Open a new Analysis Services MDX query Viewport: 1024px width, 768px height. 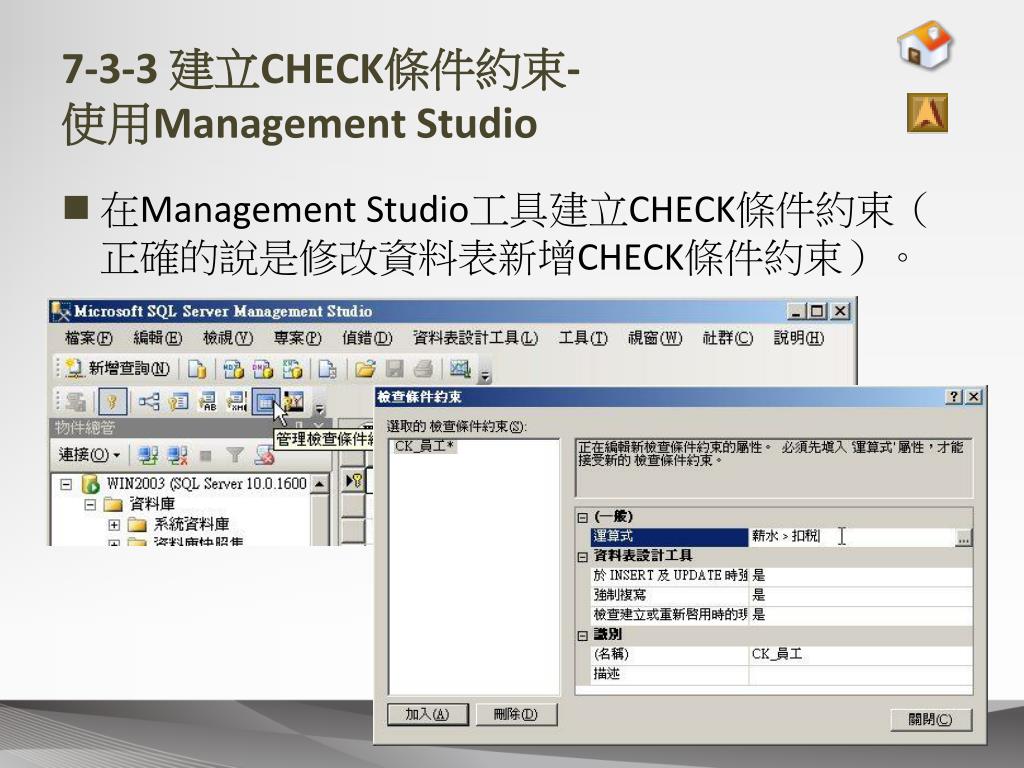click(233, 369)
